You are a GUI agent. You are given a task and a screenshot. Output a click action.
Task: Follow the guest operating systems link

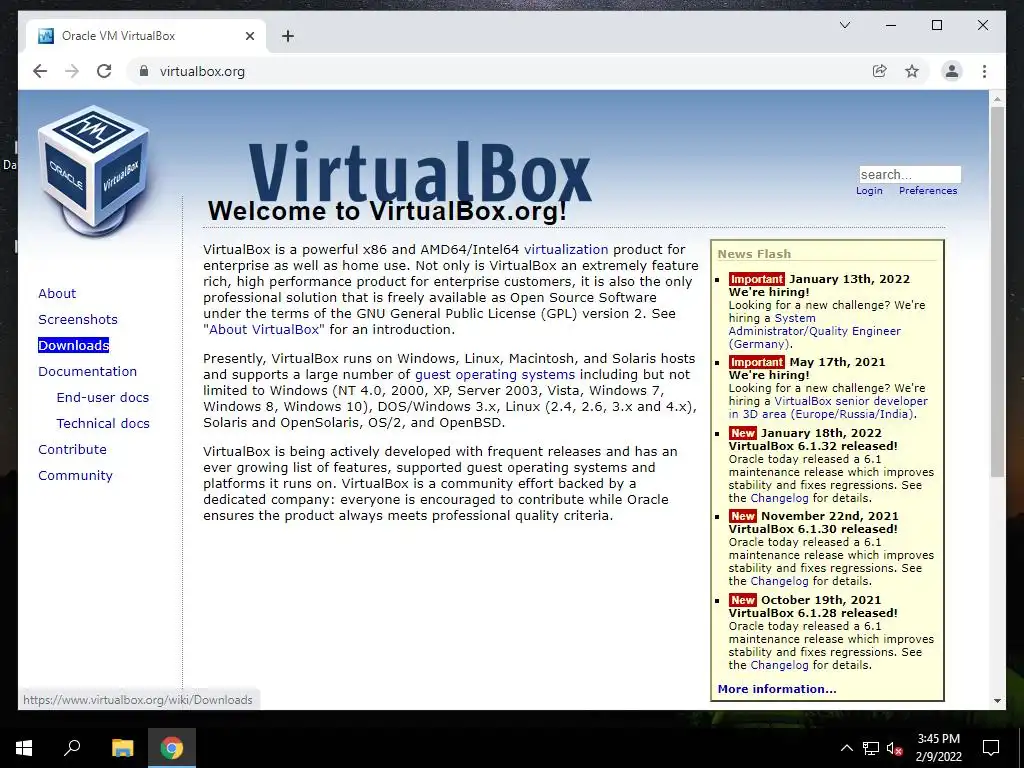click(x=495, y=375)
